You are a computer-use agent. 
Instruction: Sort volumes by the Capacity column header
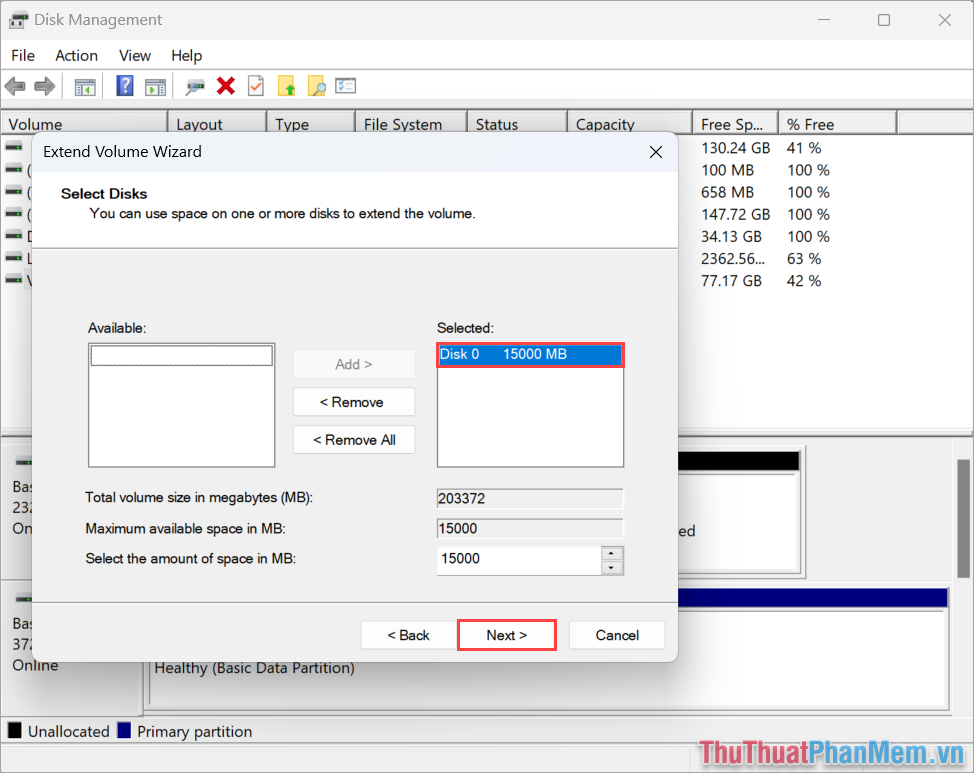click(605, 124)
